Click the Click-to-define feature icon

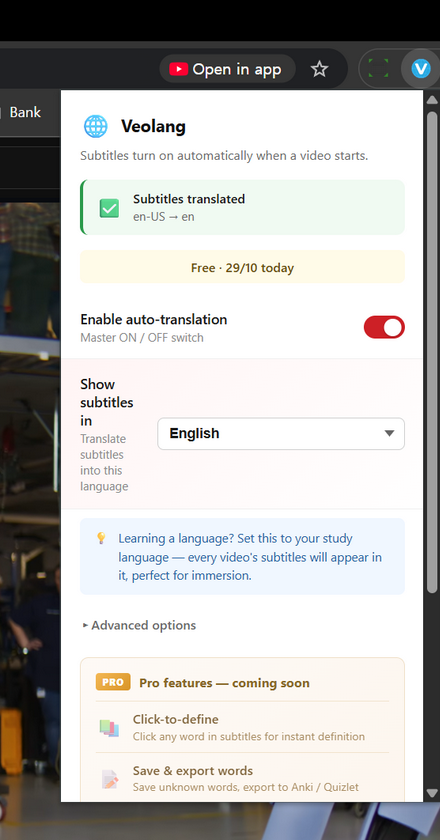click(x=109, y=727)
